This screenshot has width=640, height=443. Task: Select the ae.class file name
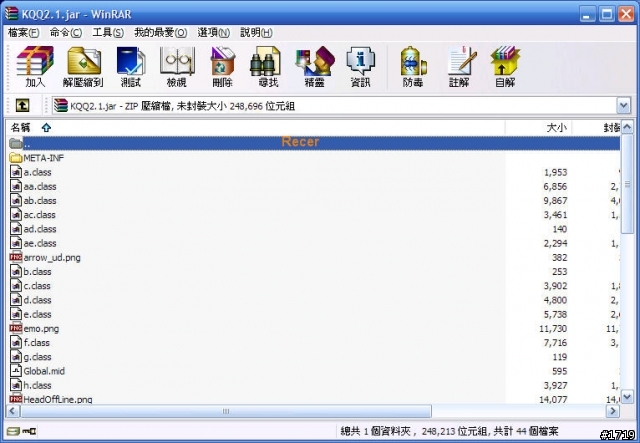click(40, 243)
